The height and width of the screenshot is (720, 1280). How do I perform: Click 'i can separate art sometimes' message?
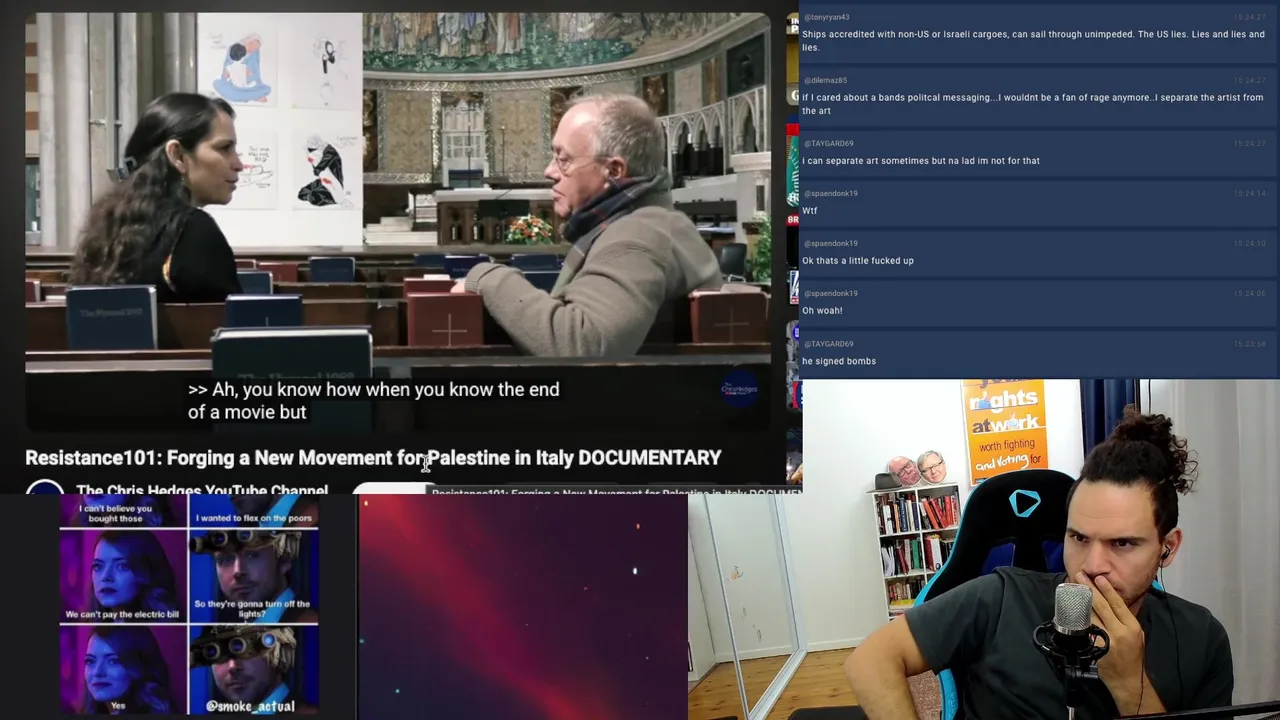[921, 160]
